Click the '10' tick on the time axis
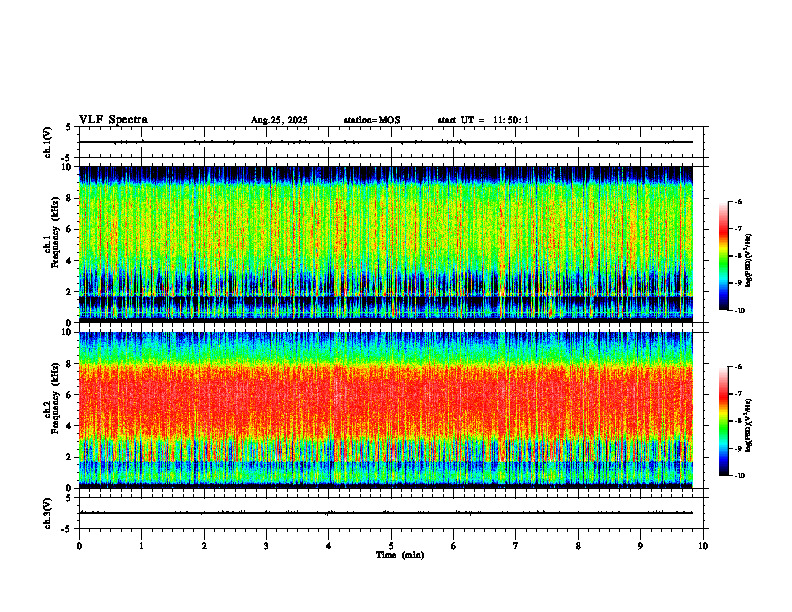This screenshot has height=612, width=792. coord(703,546)
